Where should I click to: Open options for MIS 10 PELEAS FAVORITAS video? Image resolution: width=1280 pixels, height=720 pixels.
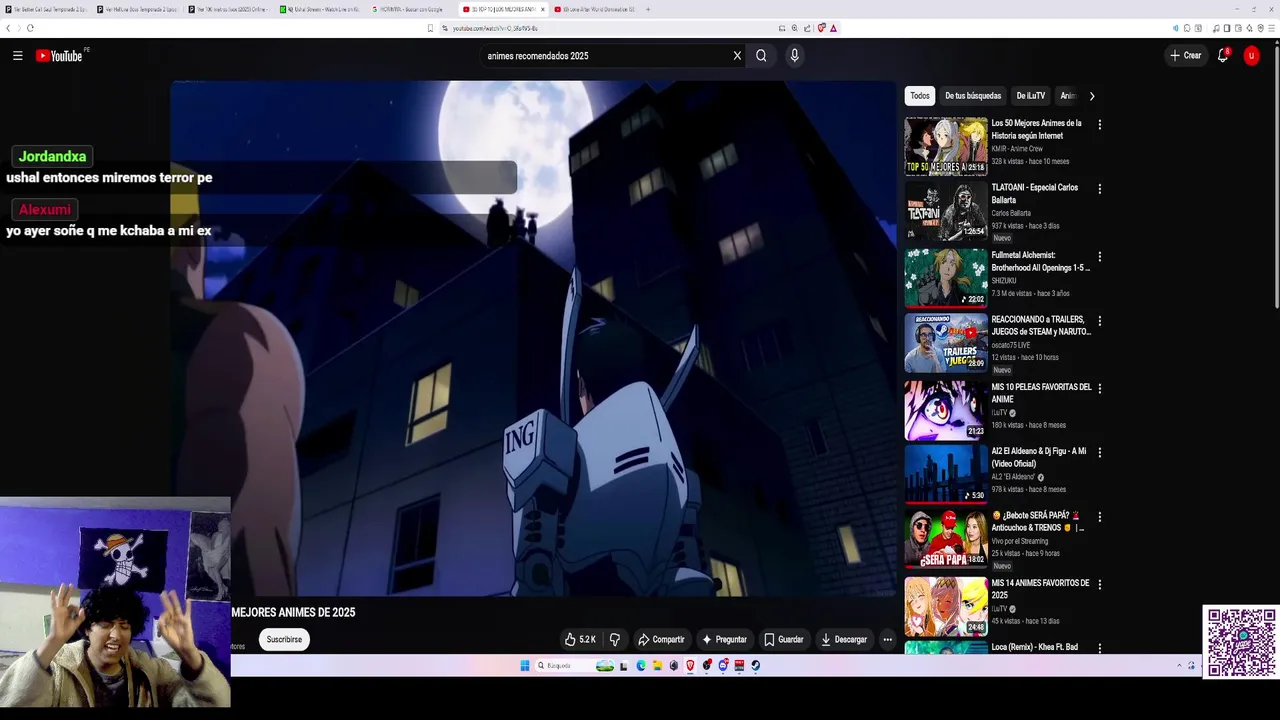click(x=1099, y=388)
